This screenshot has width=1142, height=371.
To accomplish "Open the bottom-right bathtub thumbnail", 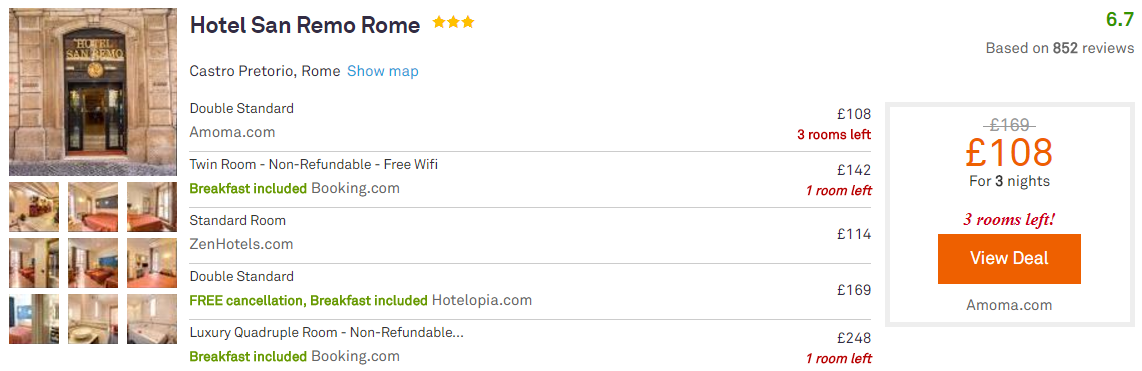I will tap(151, 319).
